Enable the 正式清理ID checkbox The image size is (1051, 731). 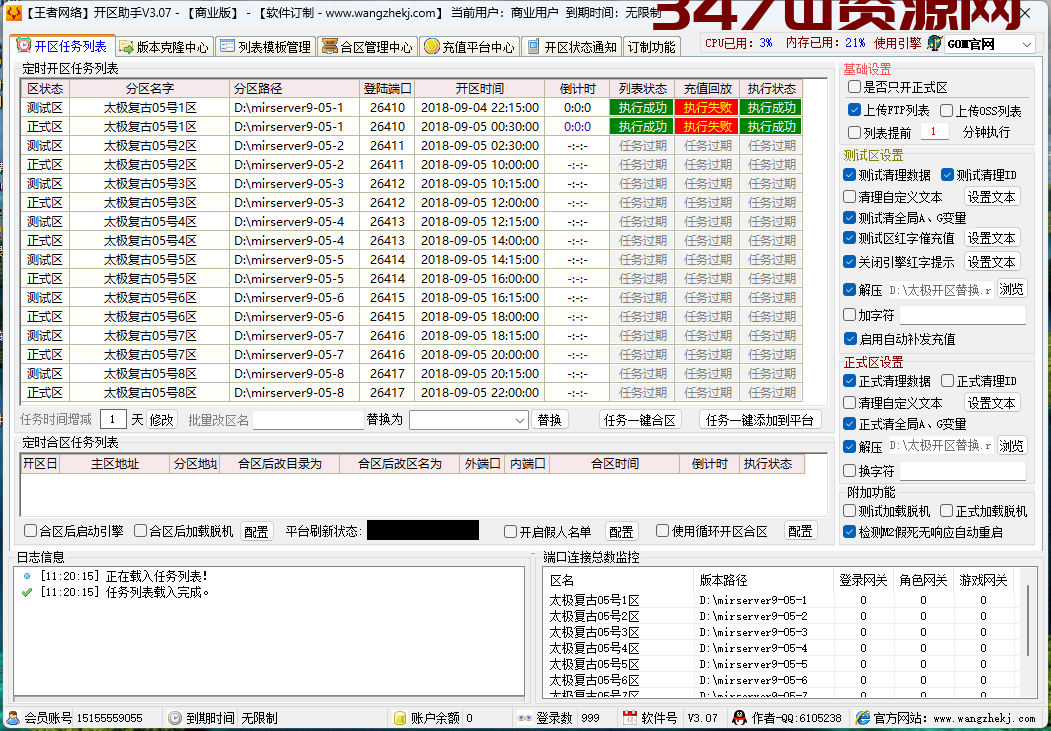947,381
